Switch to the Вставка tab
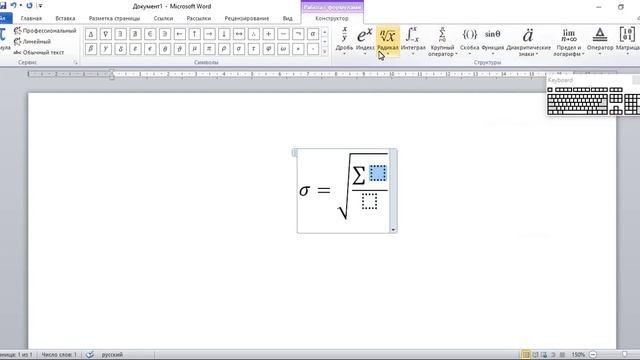Image resolution: width=640 pixels, height=360 pixels. coord(65,18)
